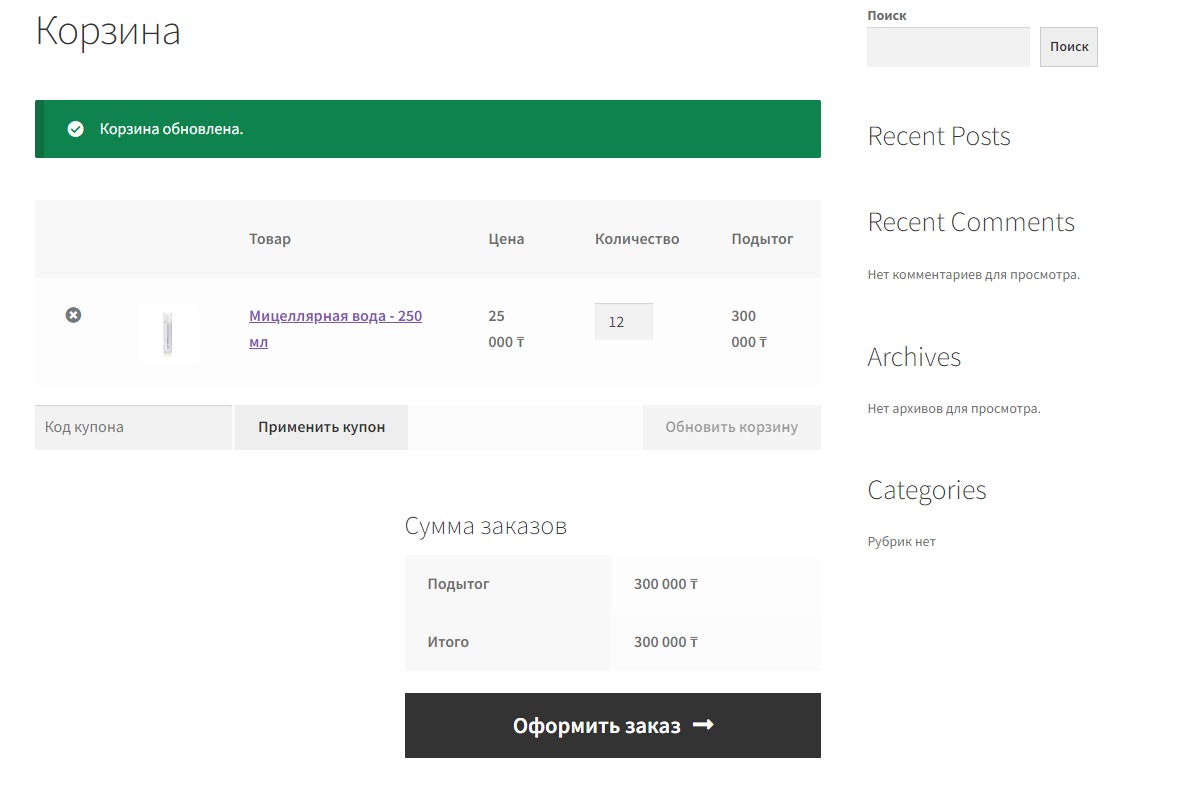Click Нет архивов для просмотра text
Viewport: 1194px width, 786px height.
tap(953, 409)
